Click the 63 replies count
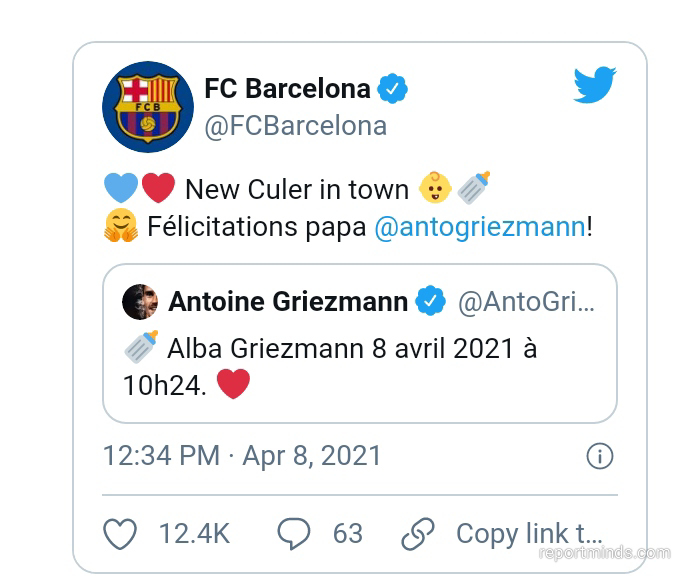 [x=348, y=534]
